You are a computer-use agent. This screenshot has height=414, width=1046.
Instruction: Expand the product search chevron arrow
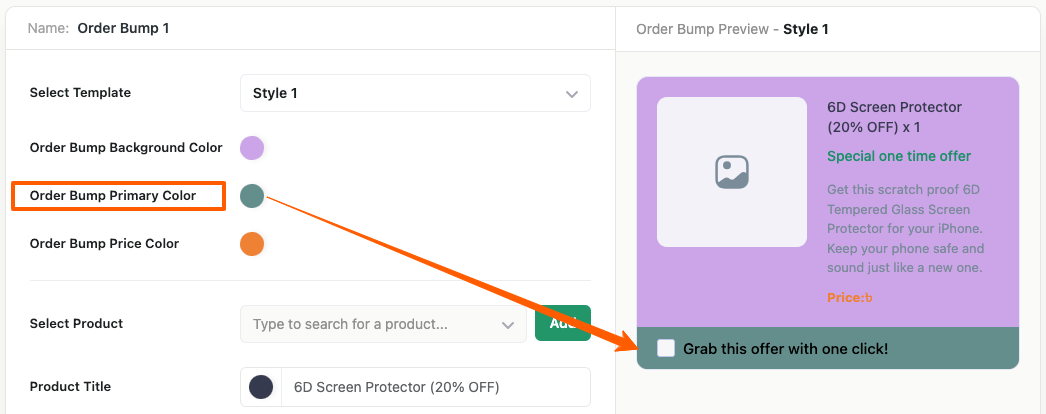pyautogui.click(x=507, y=325)
